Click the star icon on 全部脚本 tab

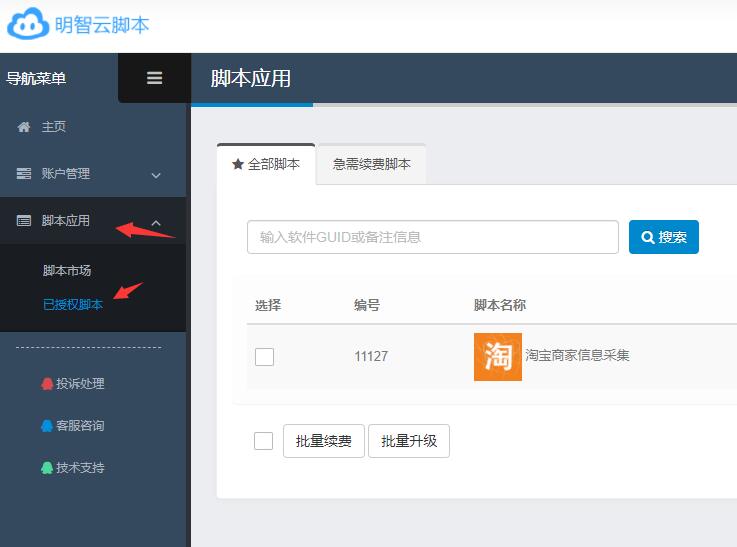[x=238, y=164]
